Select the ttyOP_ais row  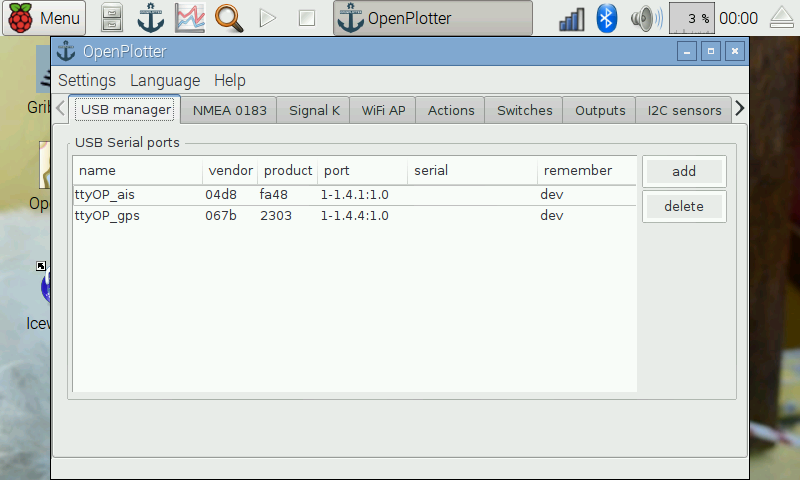coord(355,195)
